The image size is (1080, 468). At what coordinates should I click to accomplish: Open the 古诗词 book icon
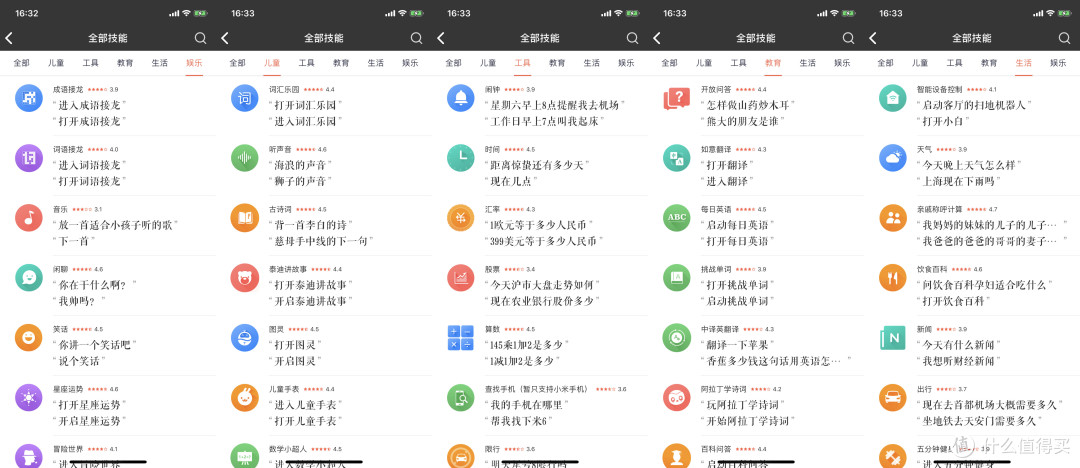[245, 217]
